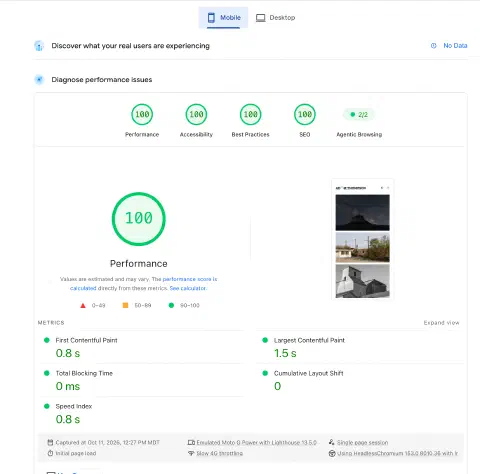Click the Diagnose performance issues icon
This screenshot has height=474, width=480.
click(x=39, y=80)
